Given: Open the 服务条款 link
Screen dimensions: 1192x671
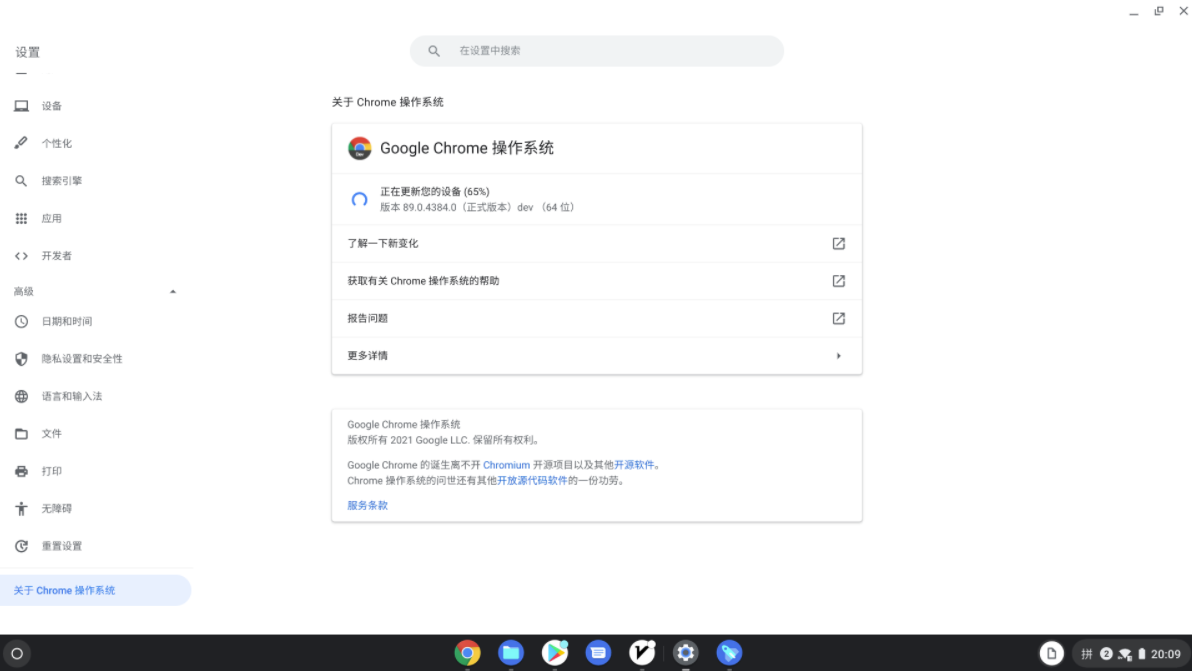Looking at the screenshot, I should click(x=367, y=505).
